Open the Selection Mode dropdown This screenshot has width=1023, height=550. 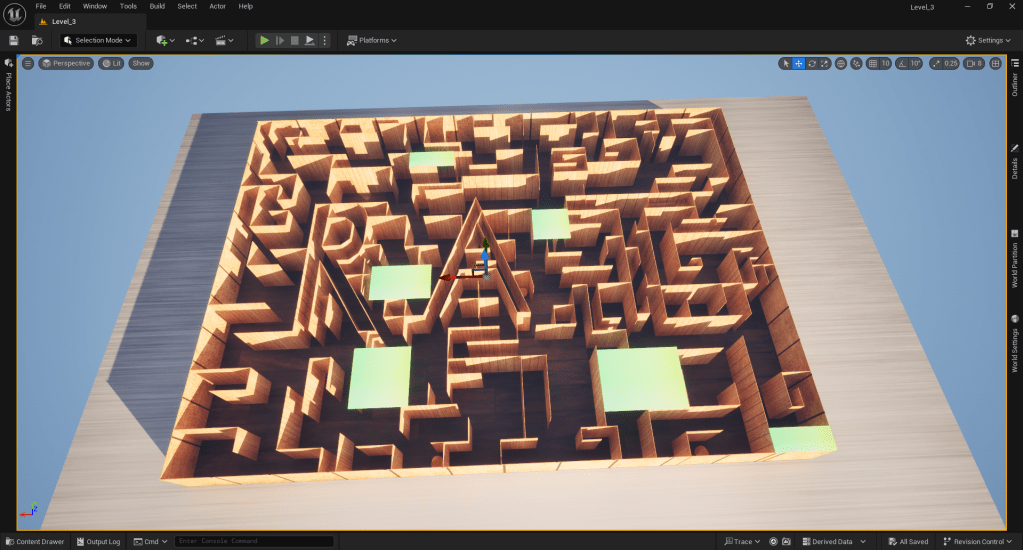point(97,40)
